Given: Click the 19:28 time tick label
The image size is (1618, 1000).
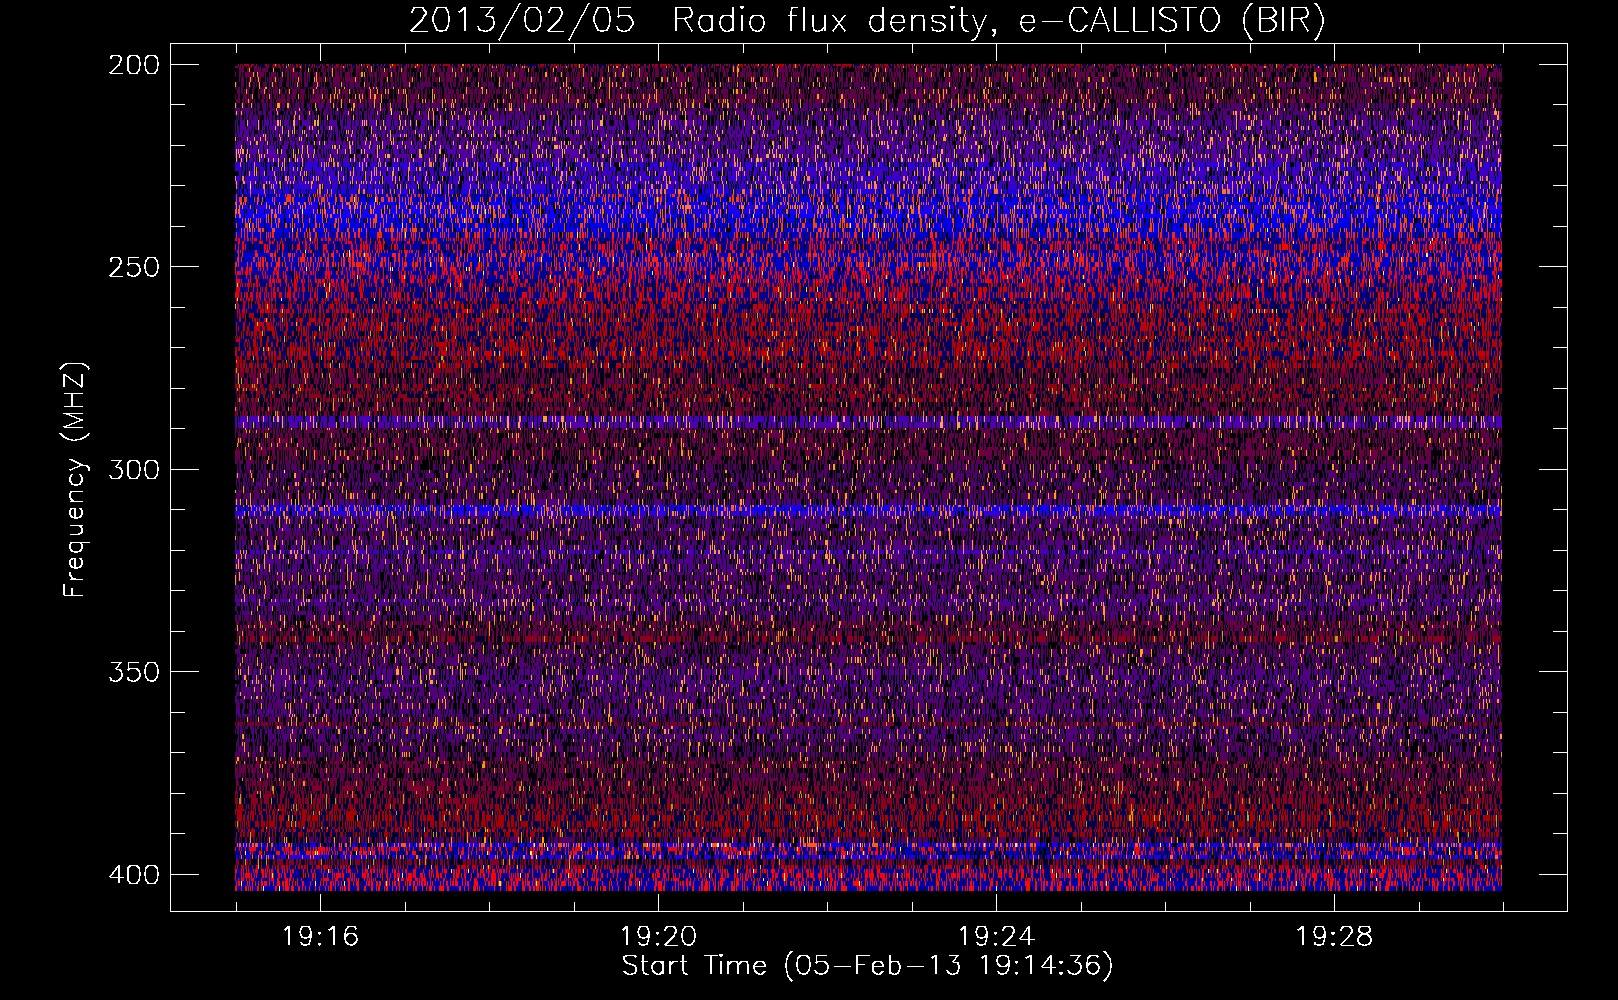Looking at the screenshot, I should (x=1334, y=937).
